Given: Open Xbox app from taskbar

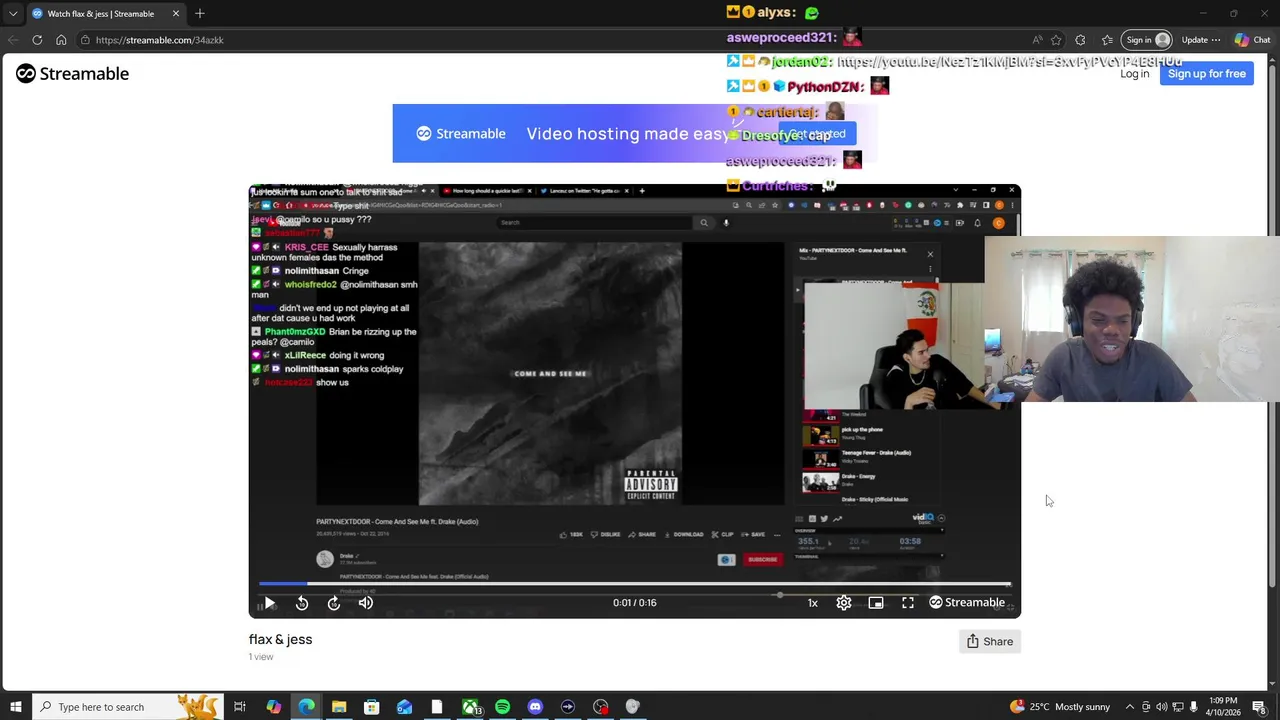Looking at the screenshot, I should pyautogui.click(x=470, y=707).
